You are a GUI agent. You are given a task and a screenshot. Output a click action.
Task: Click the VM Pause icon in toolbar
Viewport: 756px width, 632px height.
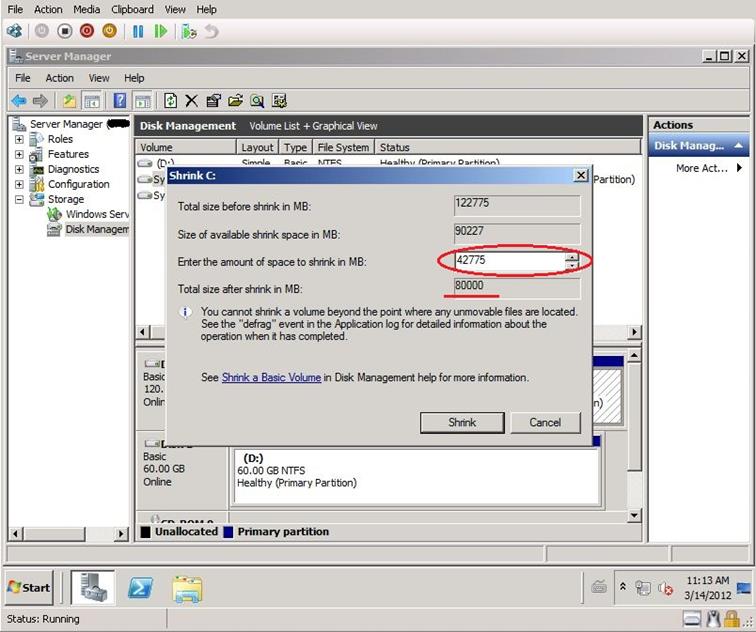point(138,31)
